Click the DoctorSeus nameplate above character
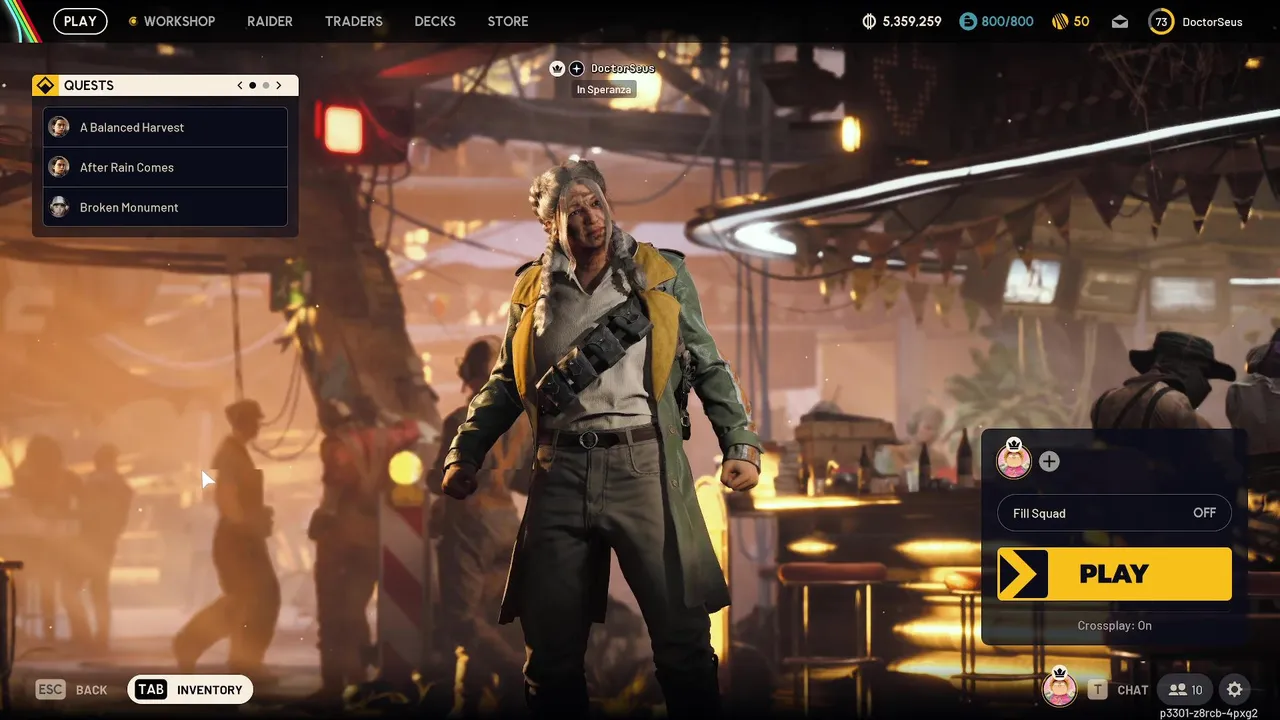The height and width of the screenshot is (720, 1280). 623,68
